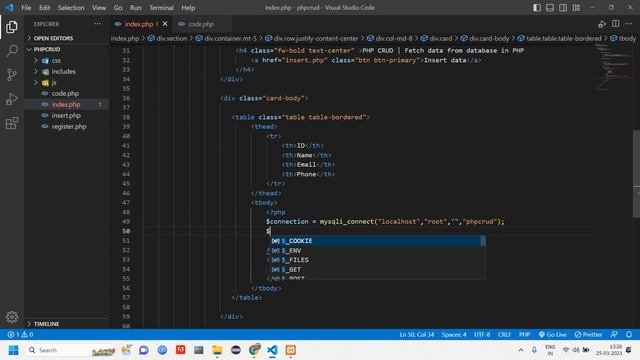The width and height of the screenshot is (640, 360).
Task: Open View menu
Action: coord(99,8)
